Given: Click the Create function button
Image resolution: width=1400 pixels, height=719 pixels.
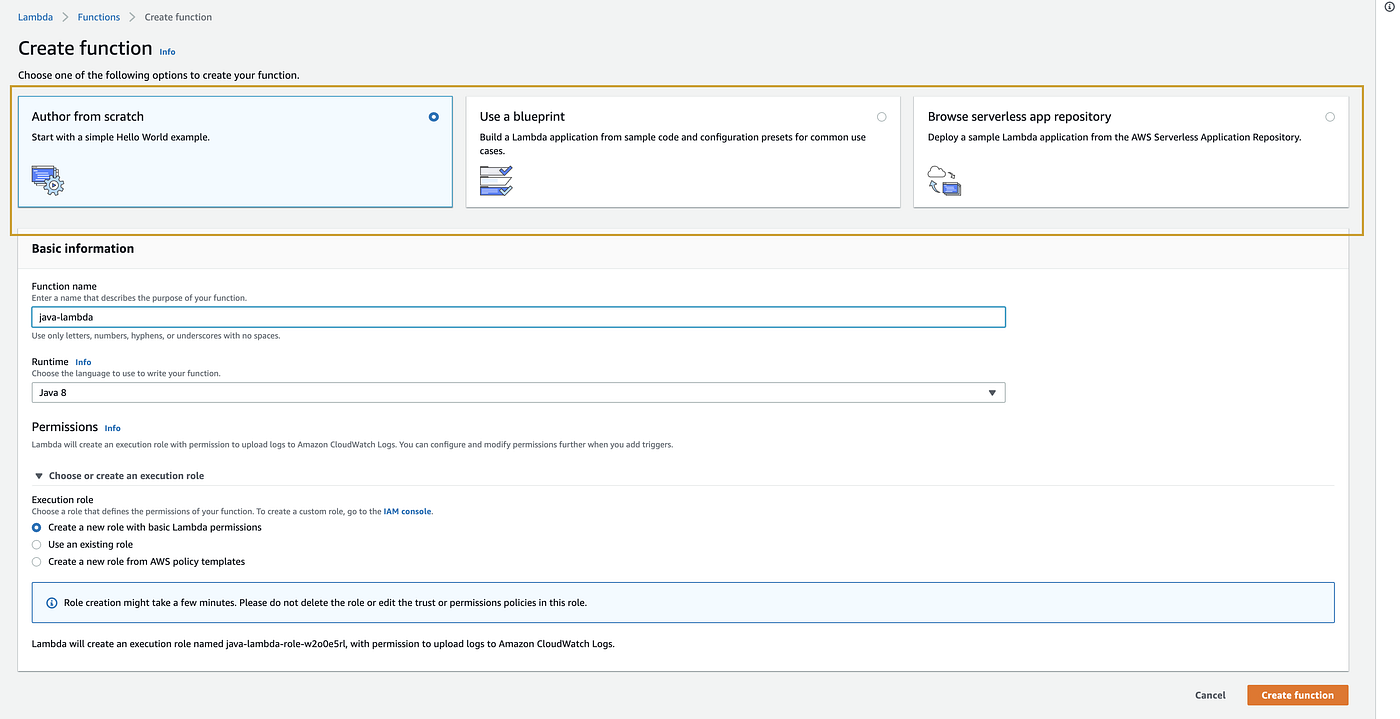Looking at the screenshot, I should coord(1297,695).
